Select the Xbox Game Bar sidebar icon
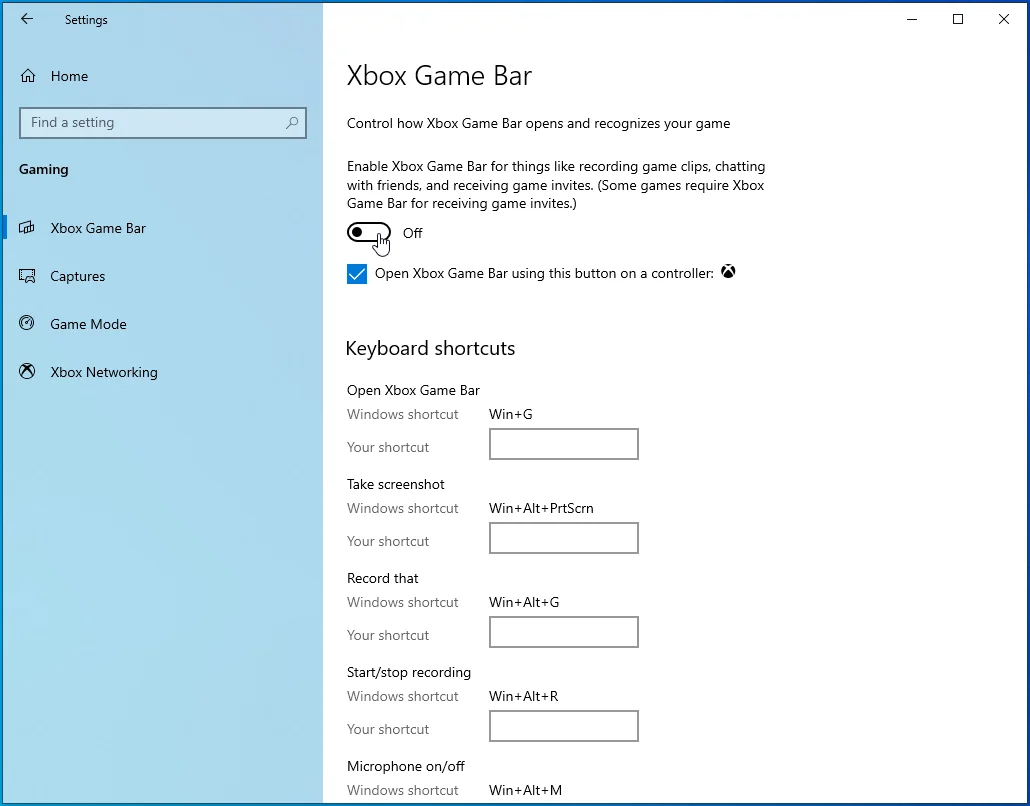 [27, 228]
